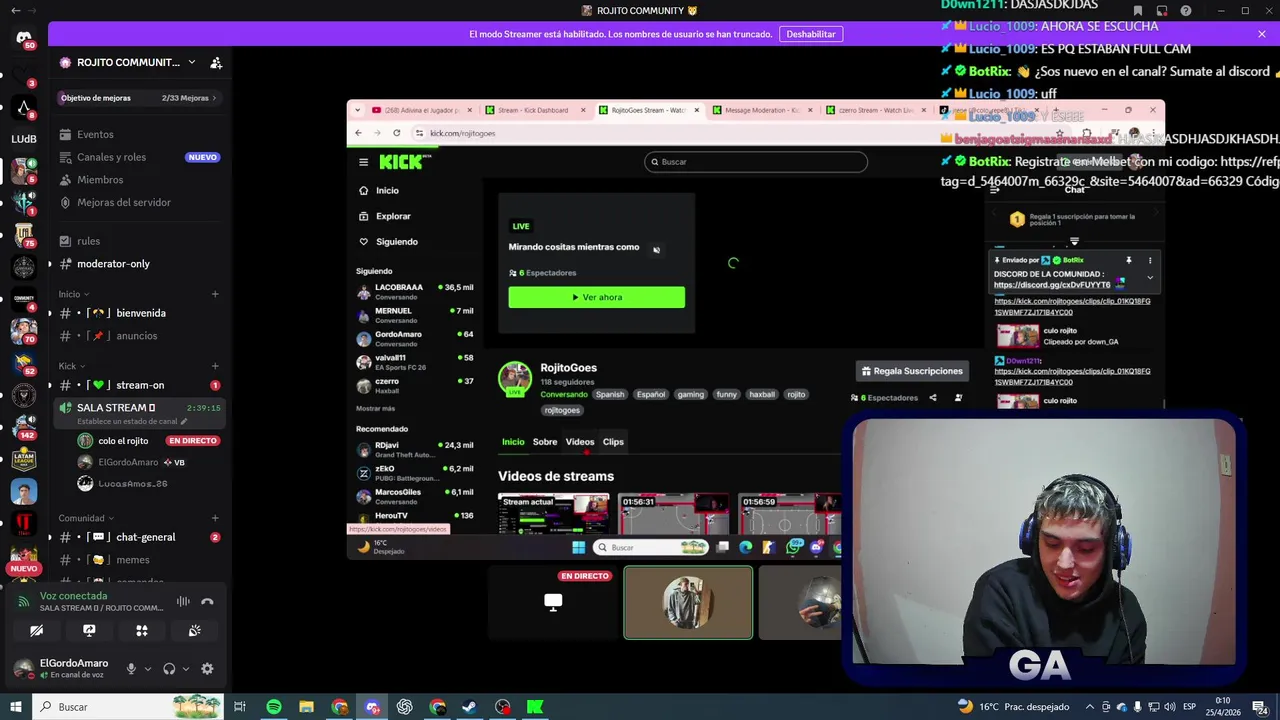Screen dimensions: 1280x720
Task: Open the stream-on channel
Action: 140,385
